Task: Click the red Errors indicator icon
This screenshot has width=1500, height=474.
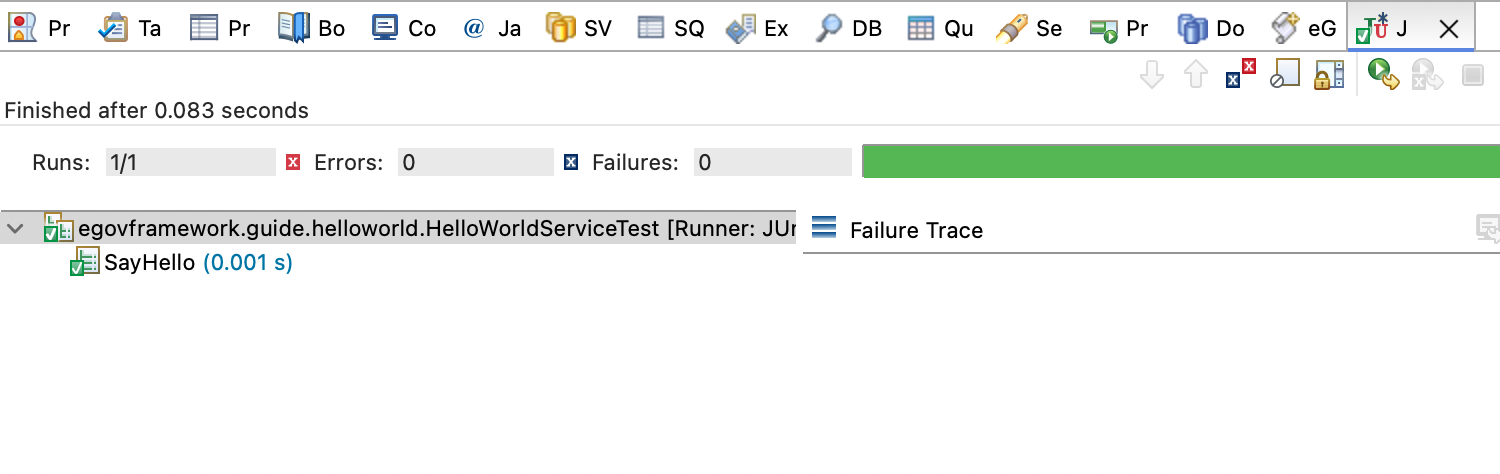Action: 293,162
